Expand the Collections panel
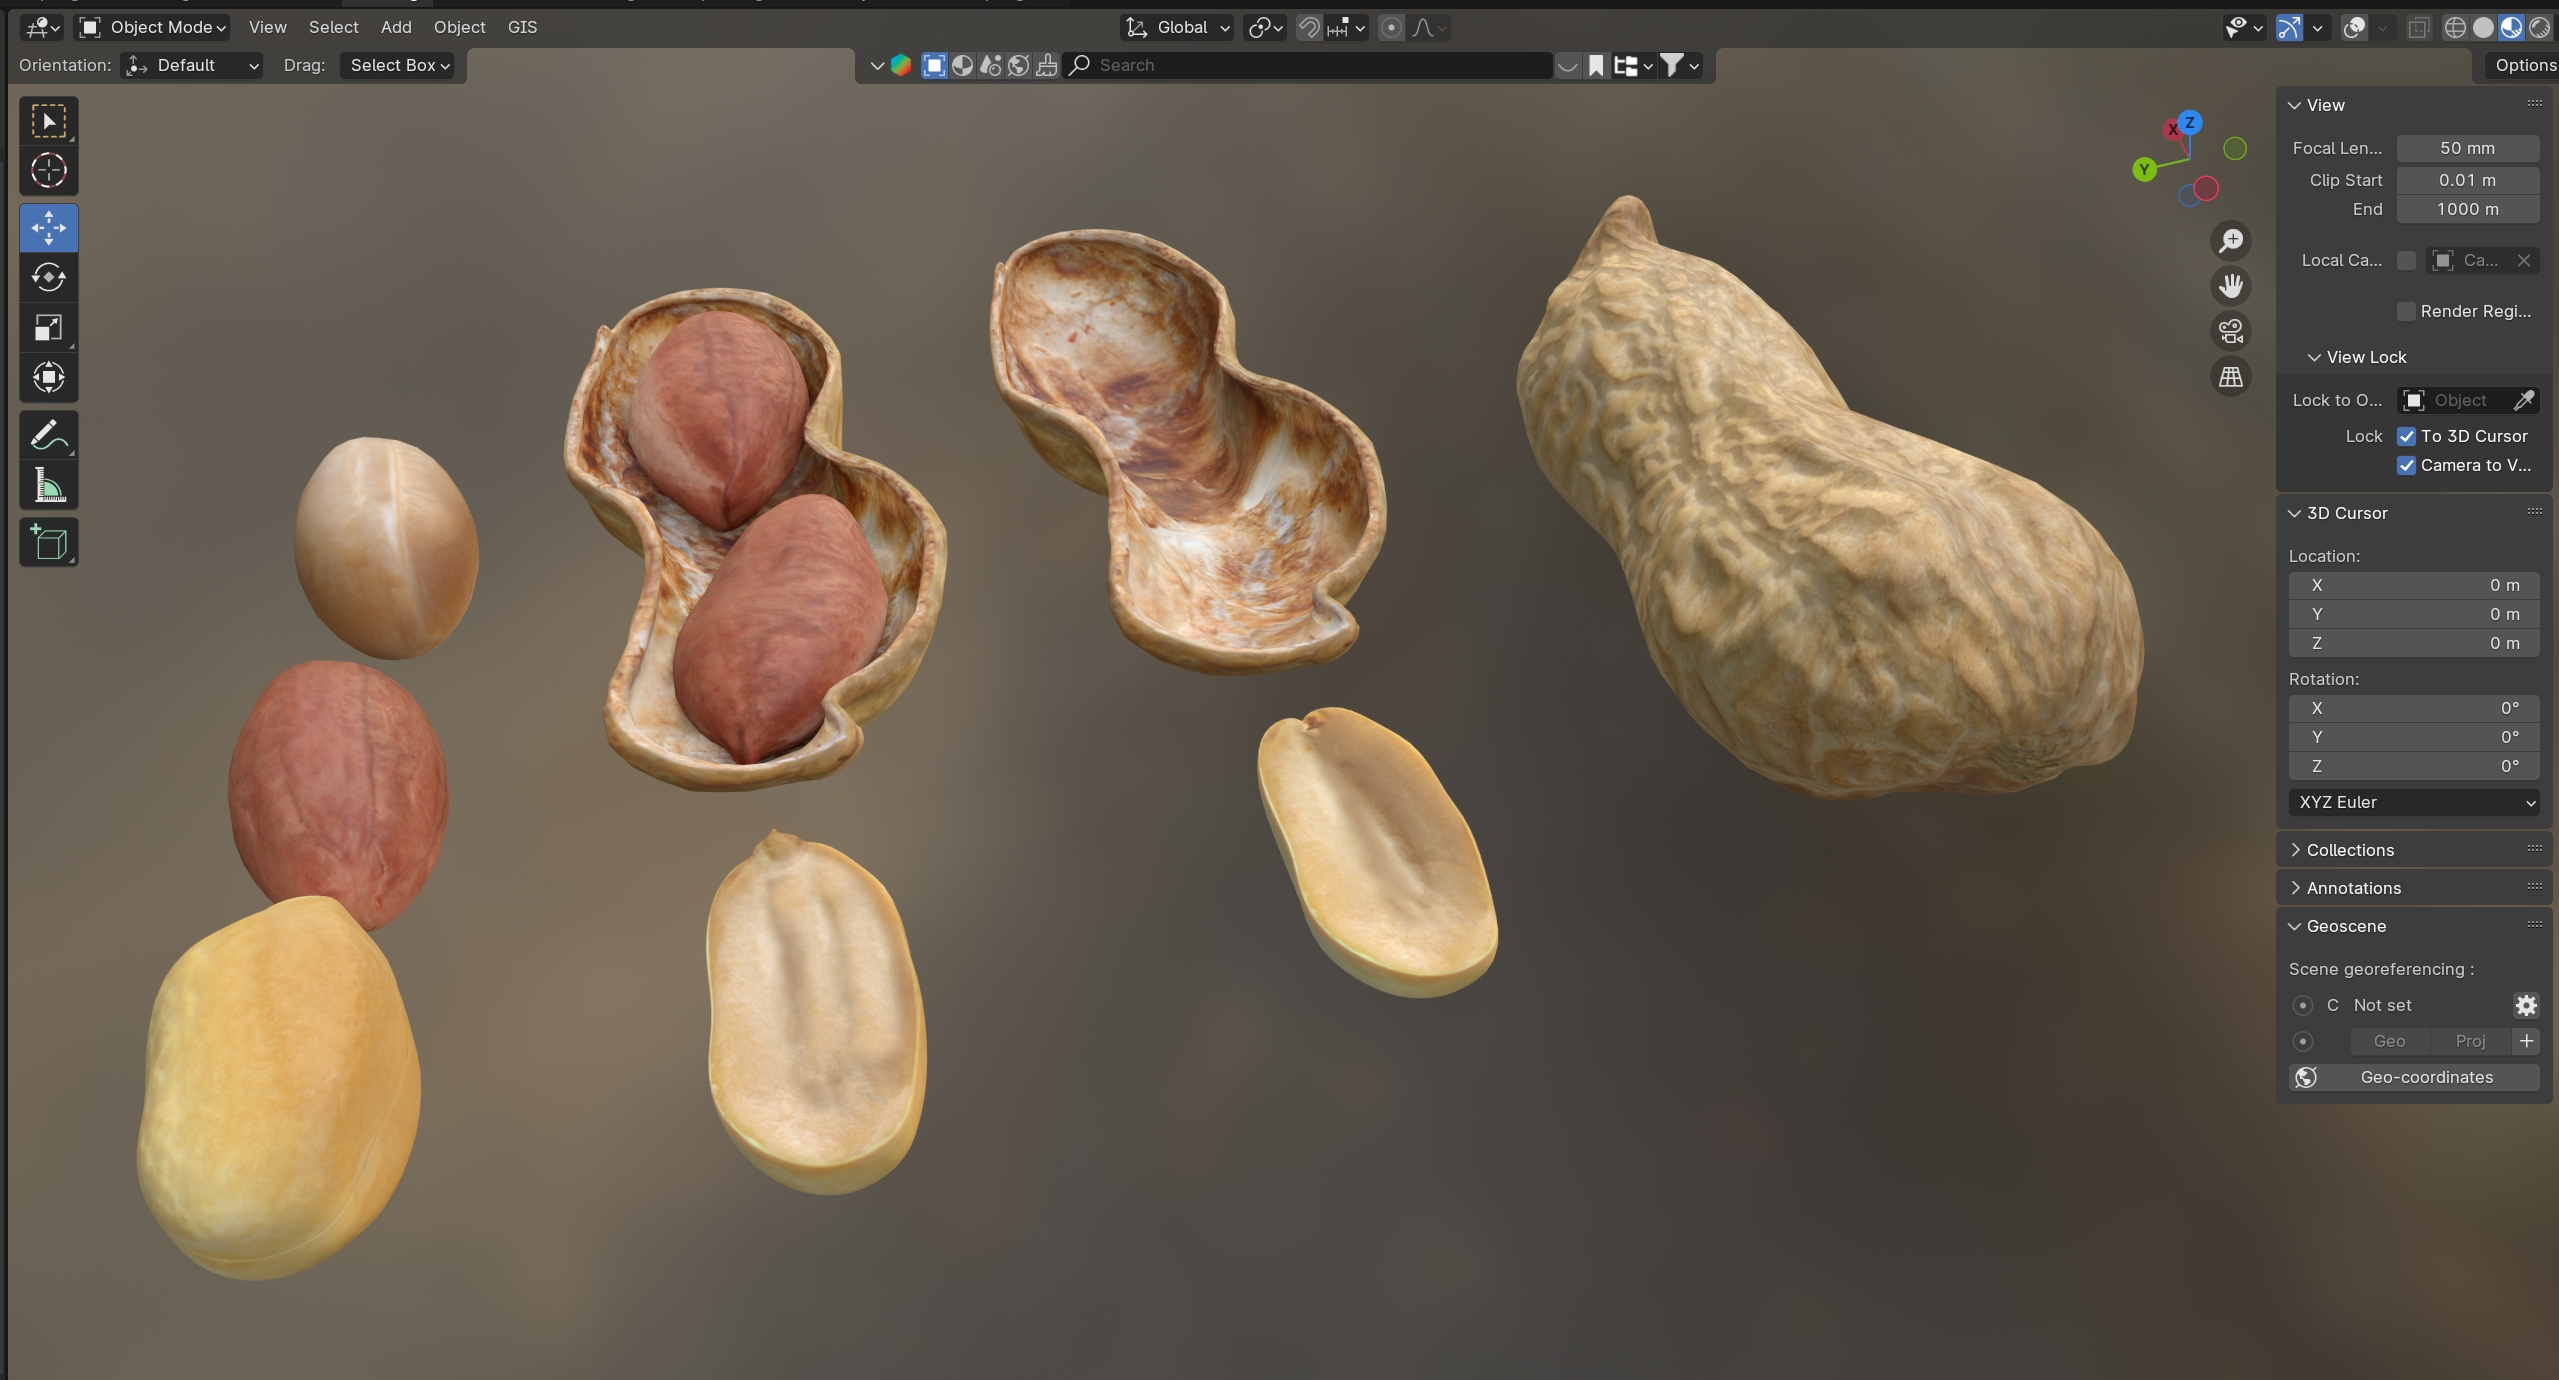 2349,850
